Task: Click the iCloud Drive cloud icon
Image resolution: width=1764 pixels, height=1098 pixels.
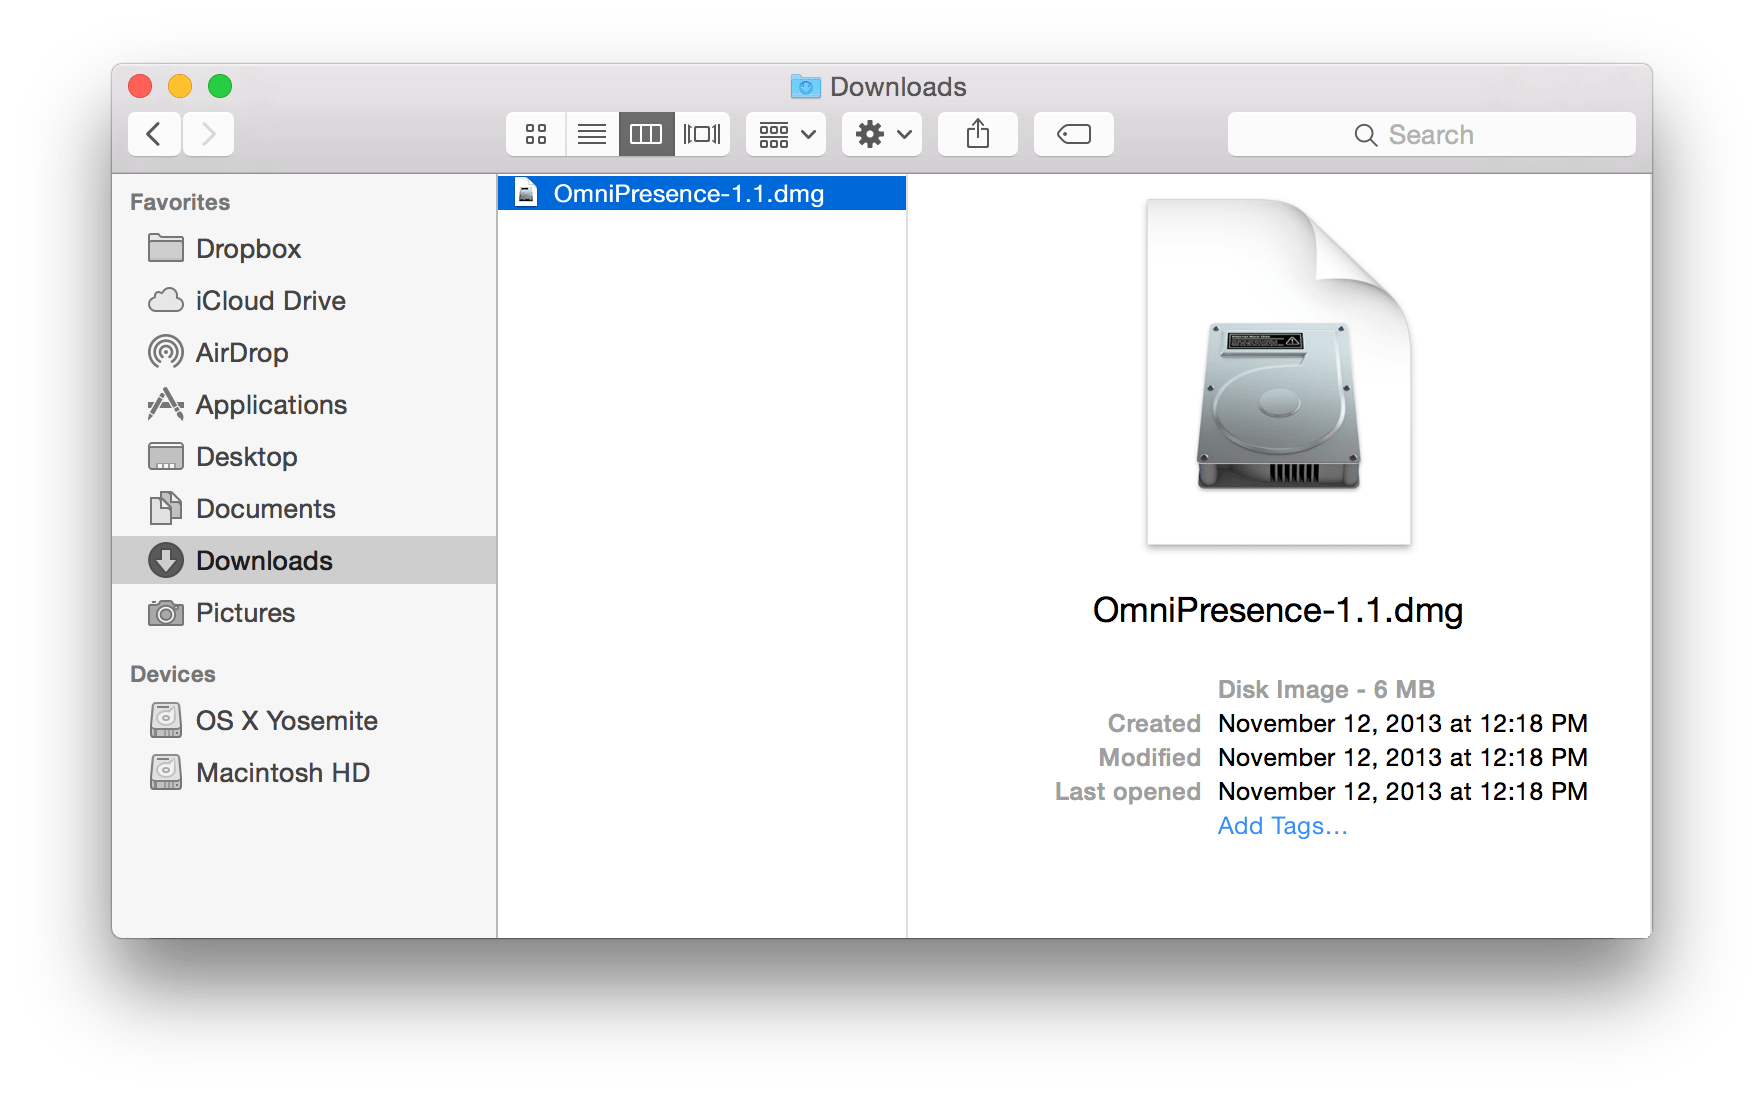Action: (x=166, y=300)
